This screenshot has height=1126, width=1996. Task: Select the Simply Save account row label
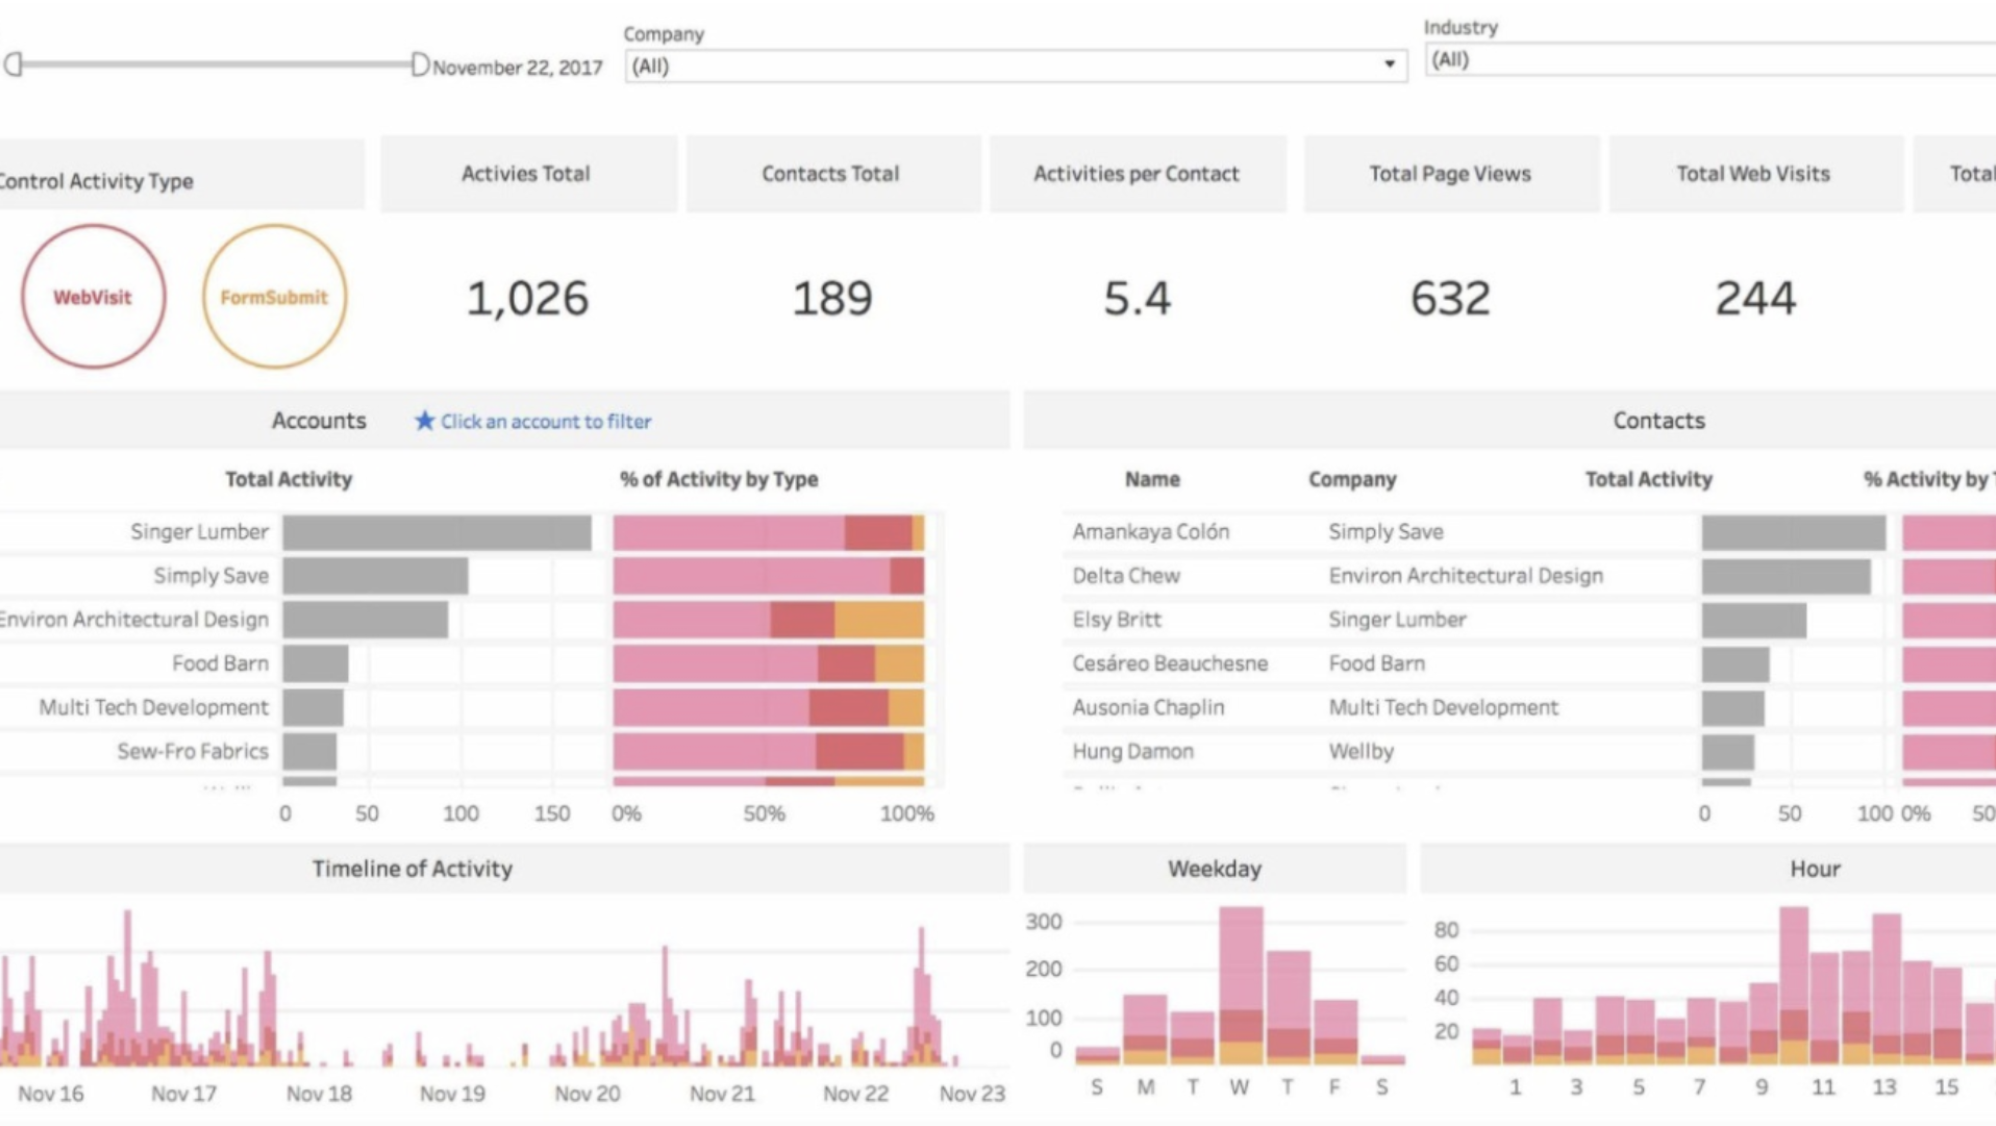211,576
